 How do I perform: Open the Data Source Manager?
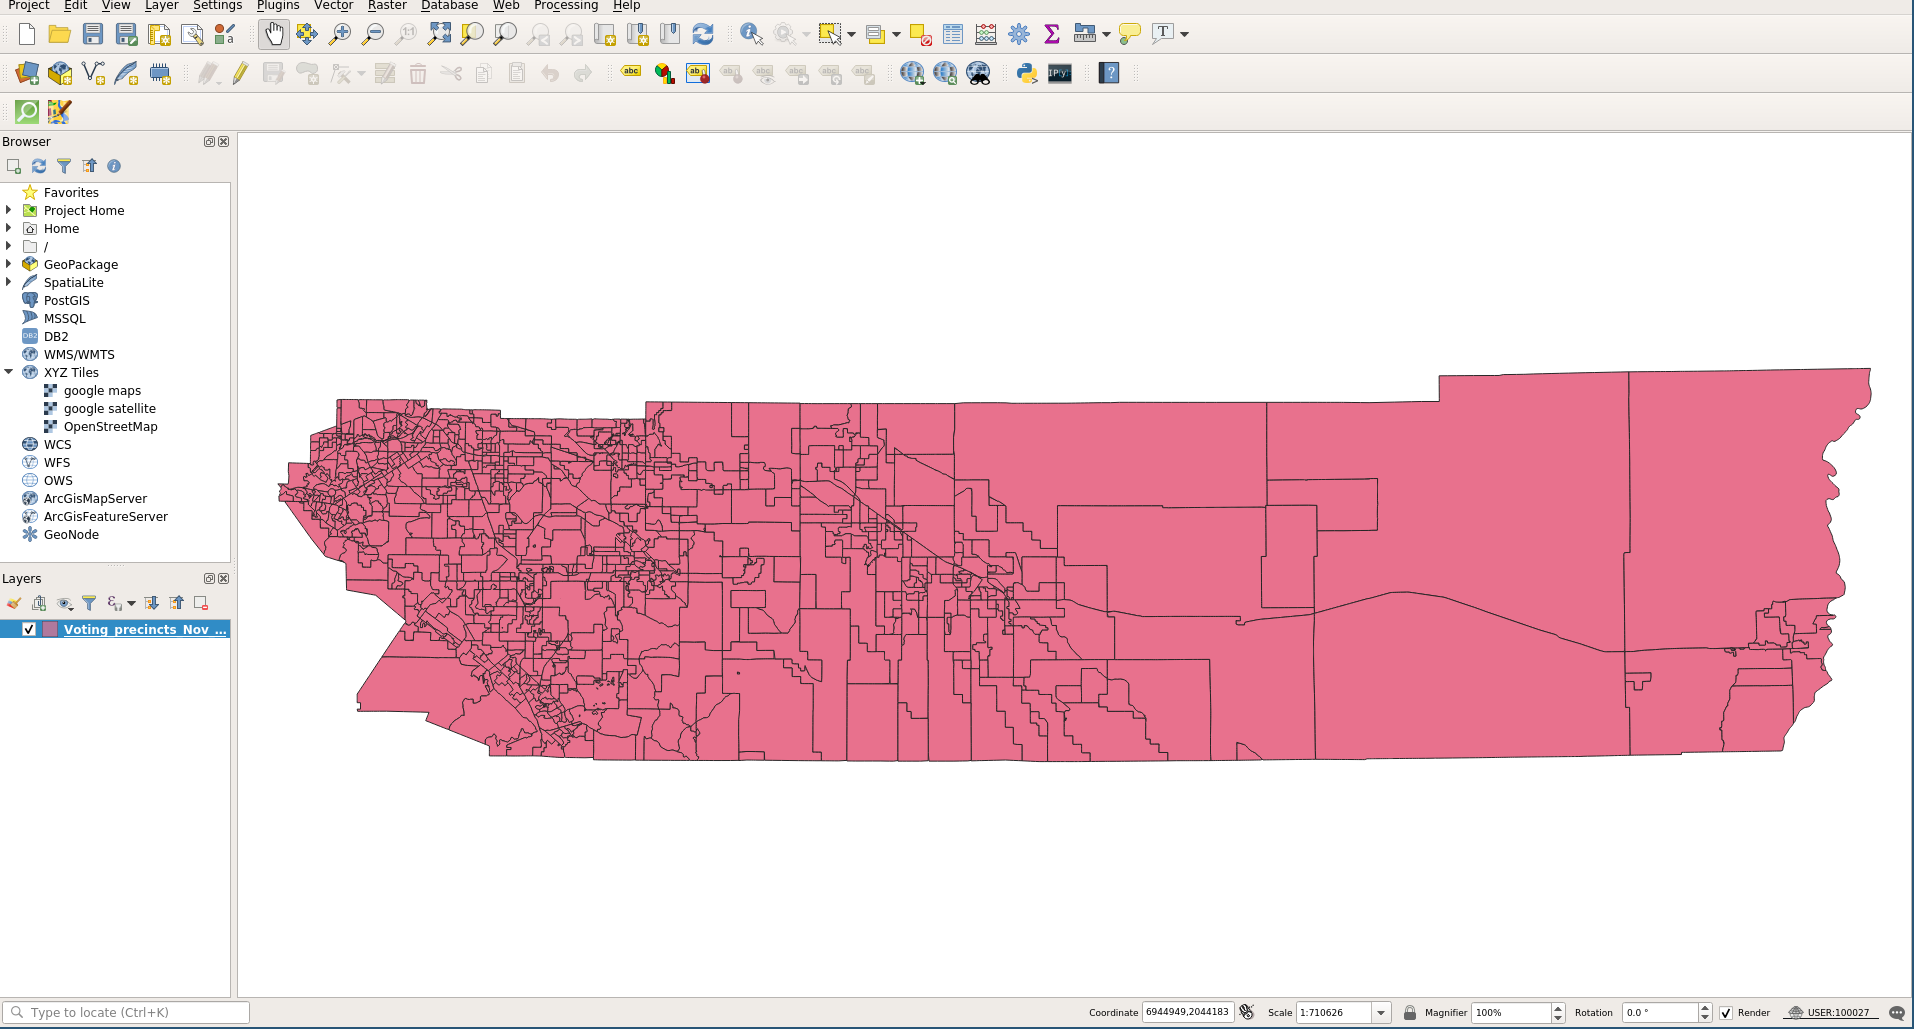[x=26, y=73]
